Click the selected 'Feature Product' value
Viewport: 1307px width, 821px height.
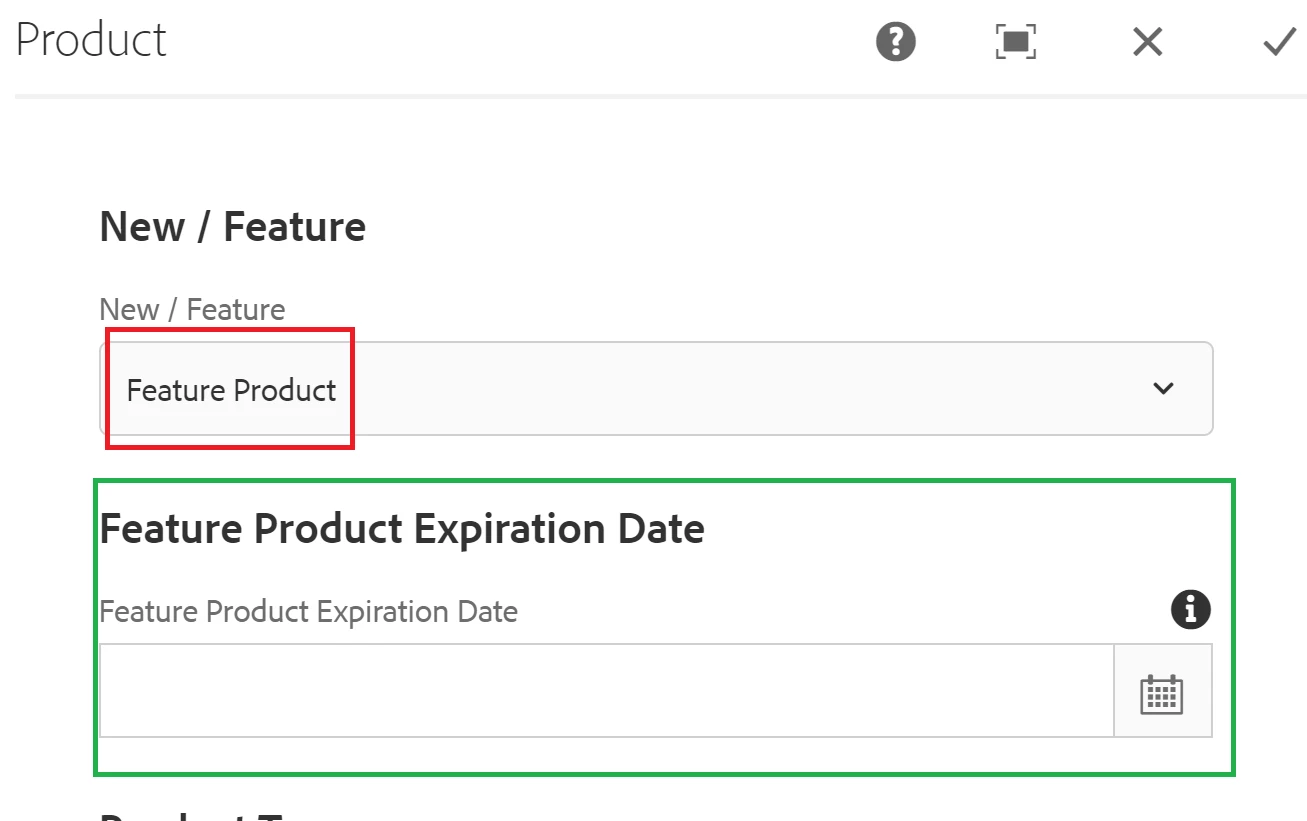coord(231,390)
